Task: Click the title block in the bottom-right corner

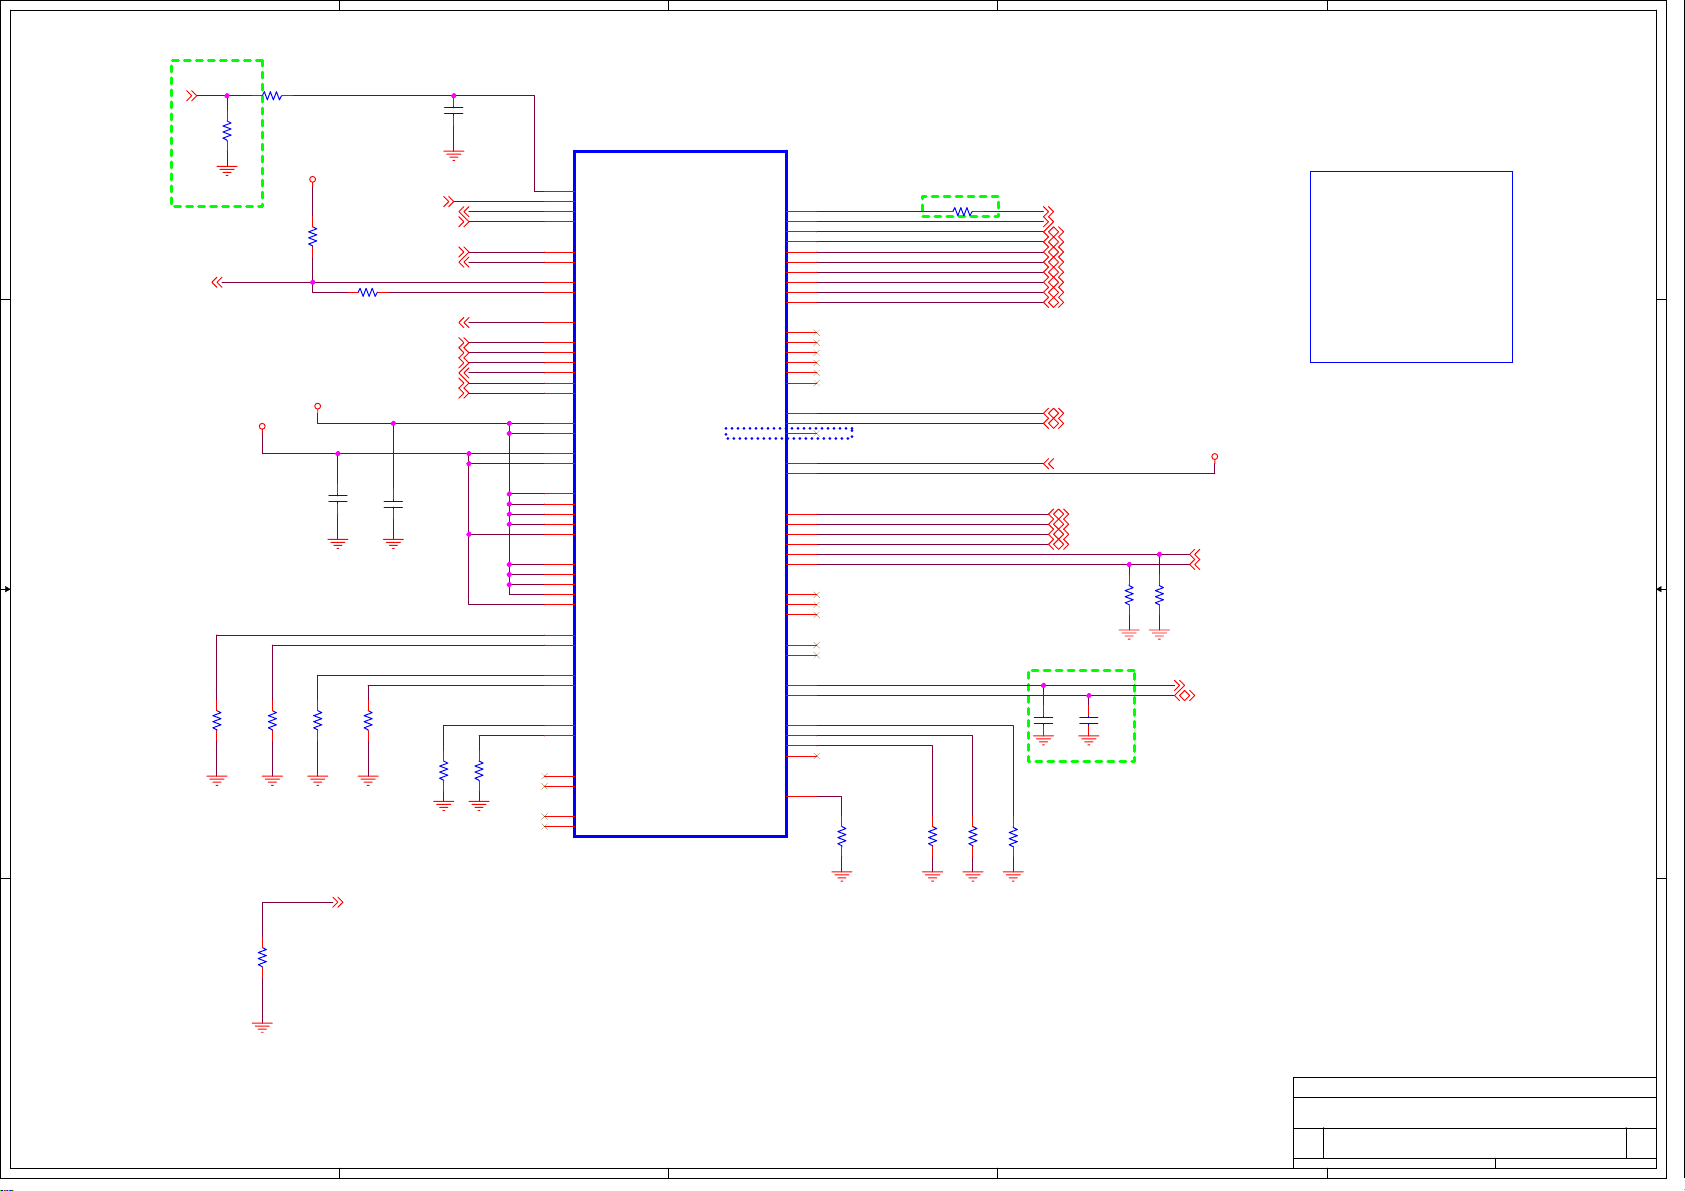Action: (1475, 1121)
